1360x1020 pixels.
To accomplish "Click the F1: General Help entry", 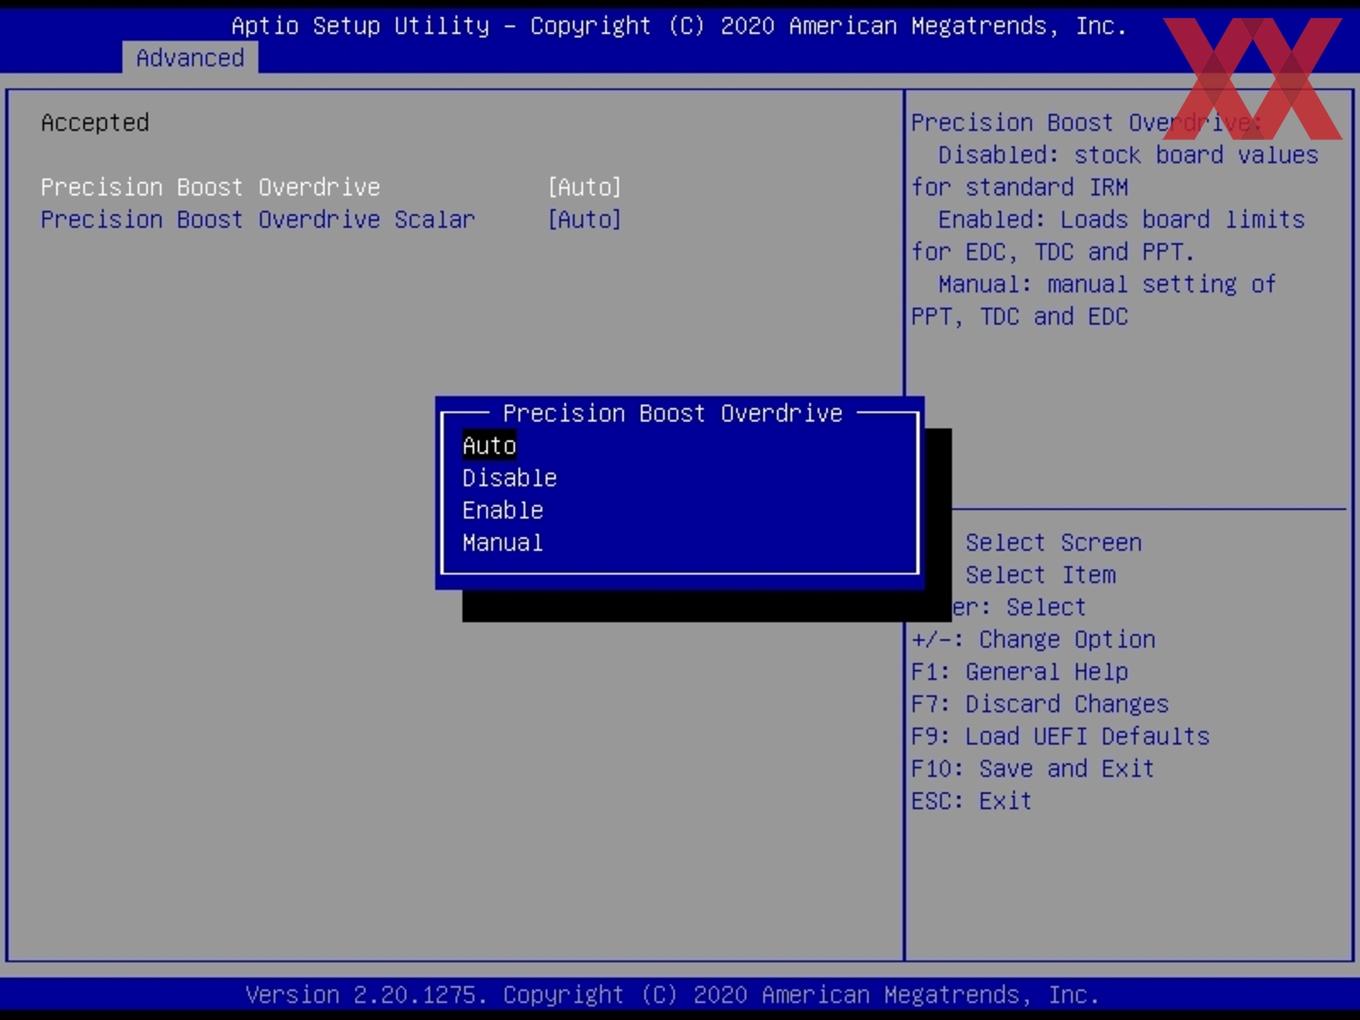I will (1019, 672).
